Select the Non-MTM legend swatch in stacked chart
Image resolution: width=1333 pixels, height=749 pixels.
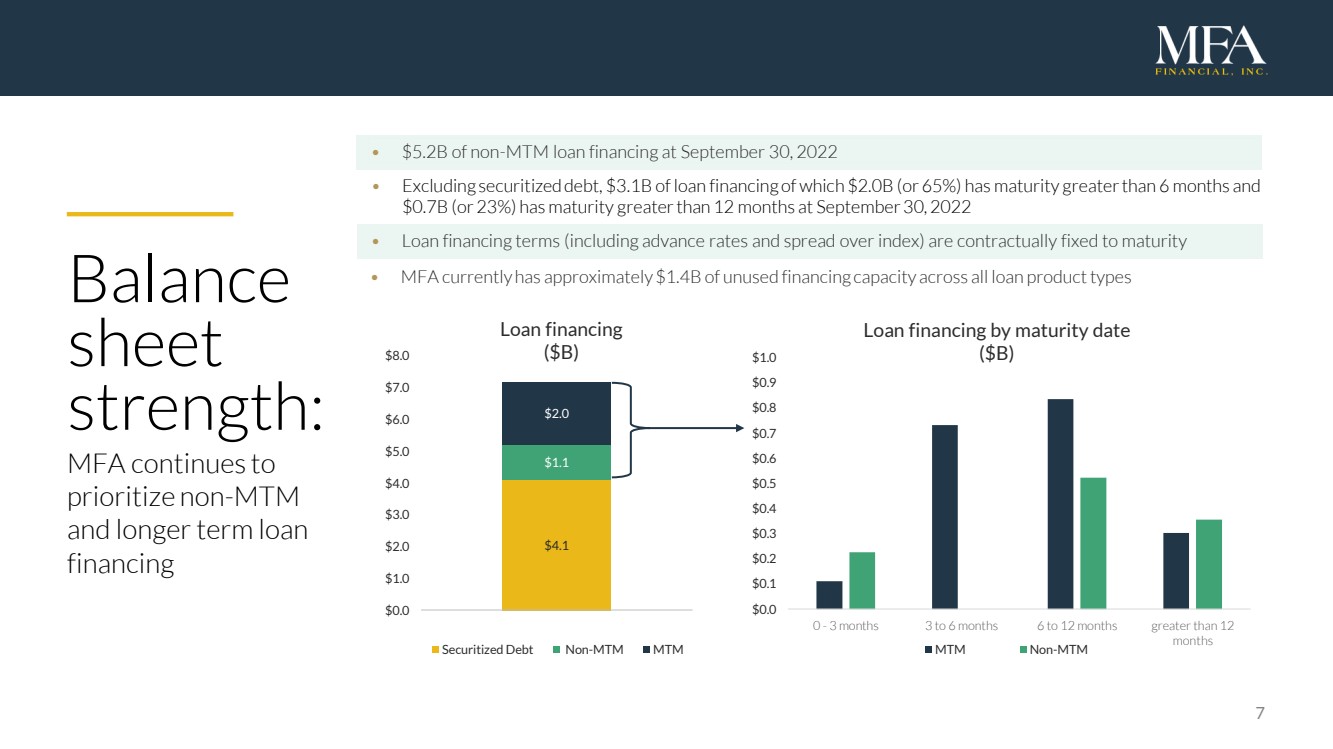[x=556, y=650]
